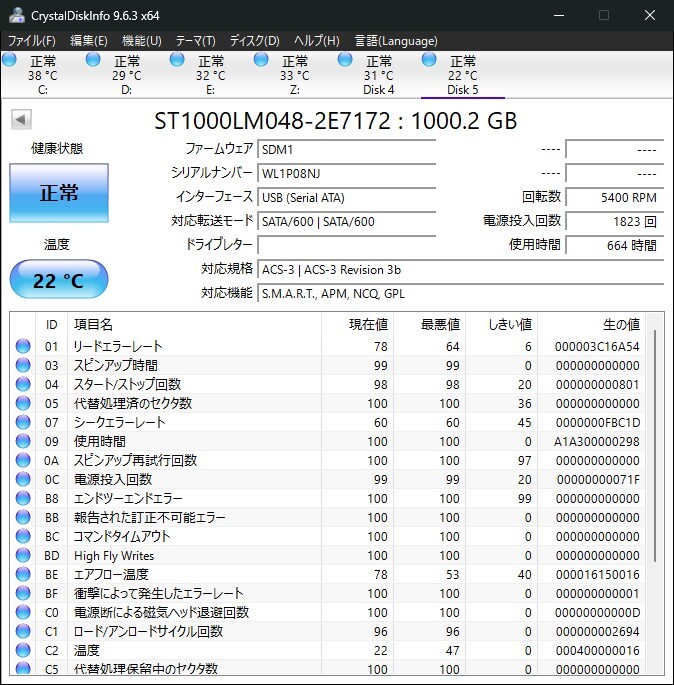Click the blue orb beside エアフロー温度 row
Image resolution: width=674 pixels, height=685 pixels.
click(23, 575)
